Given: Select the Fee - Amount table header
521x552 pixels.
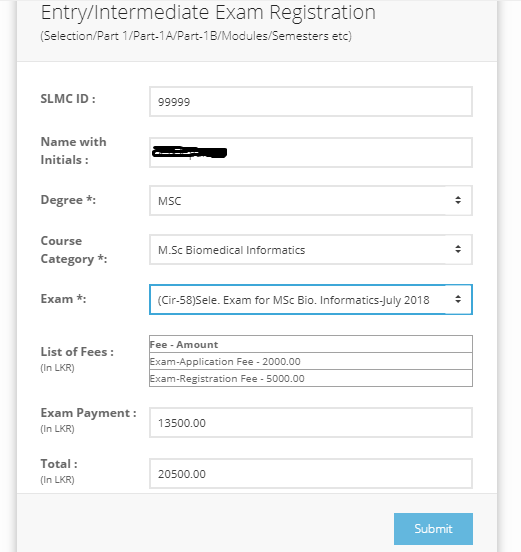Looking at the screenshot, I should pos(310,344).
